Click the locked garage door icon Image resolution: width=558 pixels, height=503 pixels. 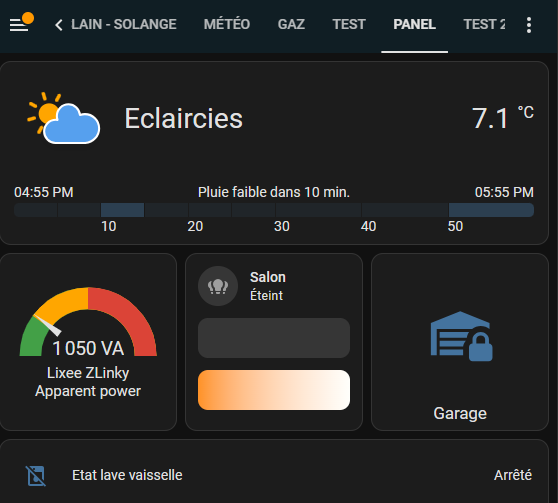[461, 336]
